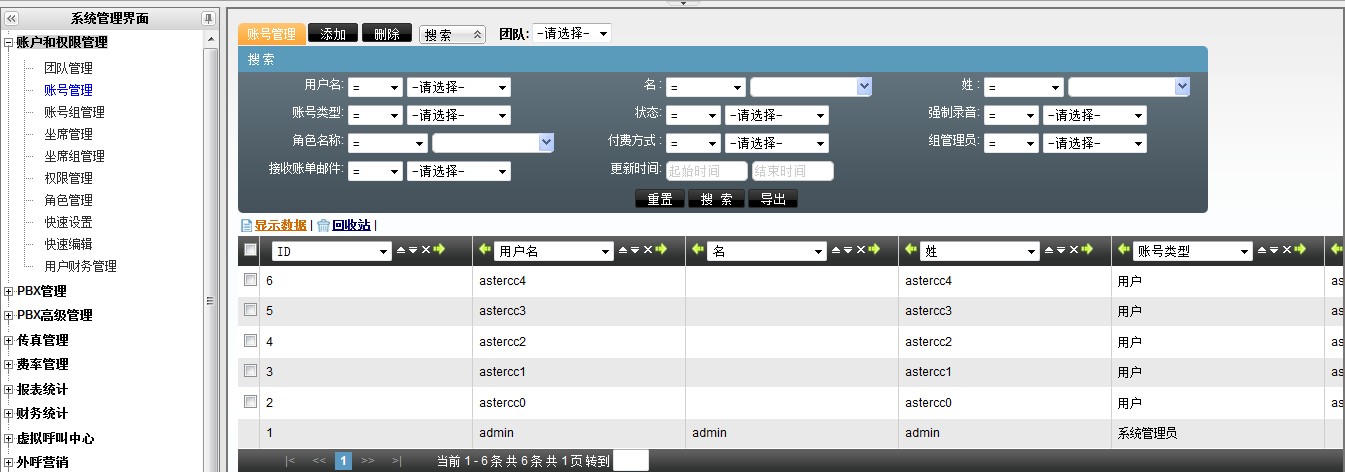1345x472 pixels.
Task: Click the page jump input box
Action: click(x=630, y=461)
